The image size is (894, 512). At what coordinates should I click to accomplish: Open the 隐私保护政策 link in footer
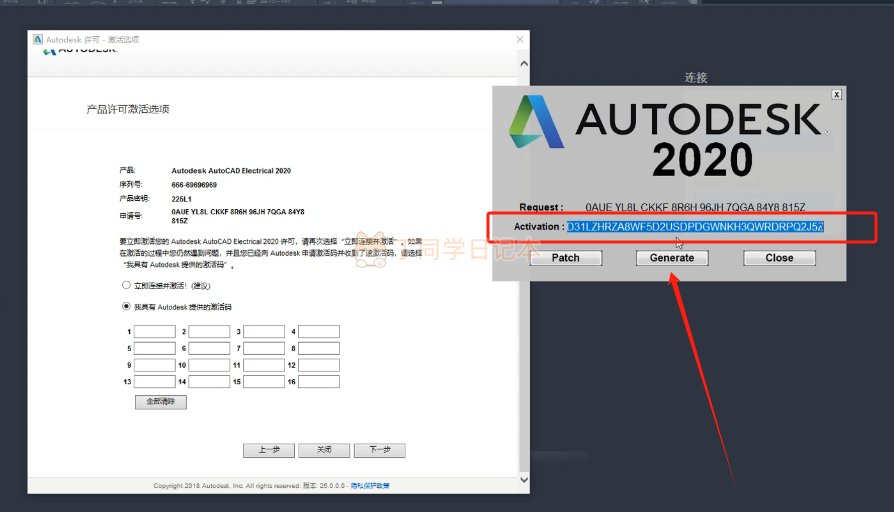(370, 486)
